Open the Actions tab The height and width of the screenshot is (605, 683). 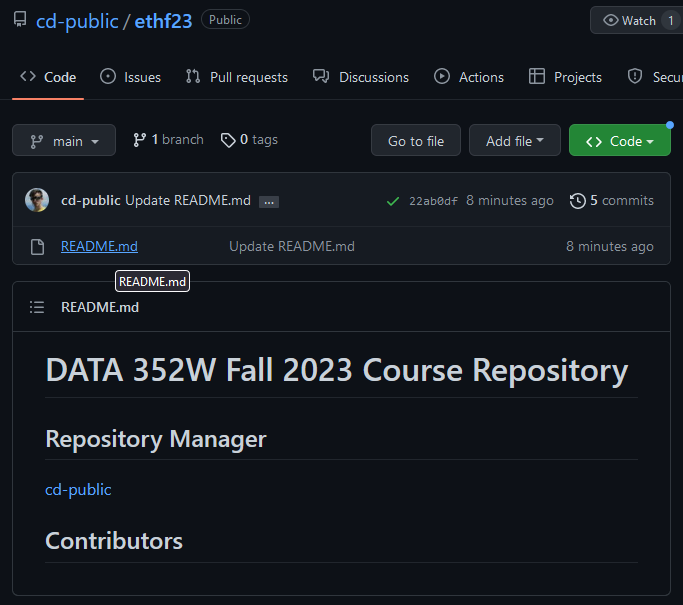(469, 77)
